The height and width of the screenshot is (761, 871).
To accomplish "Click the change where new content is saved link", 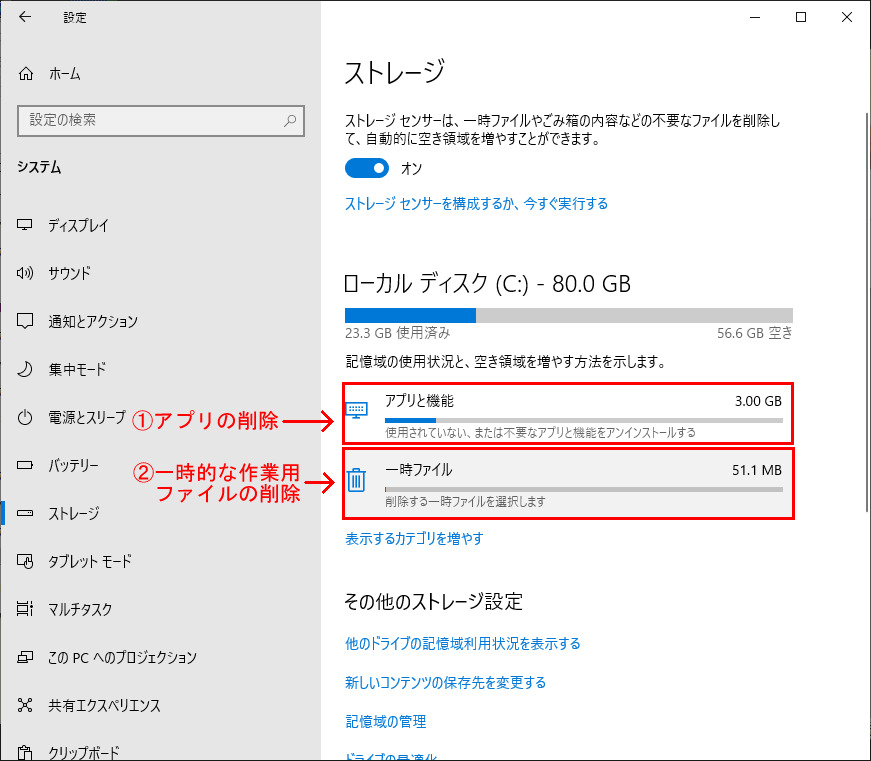I will 445,683.
